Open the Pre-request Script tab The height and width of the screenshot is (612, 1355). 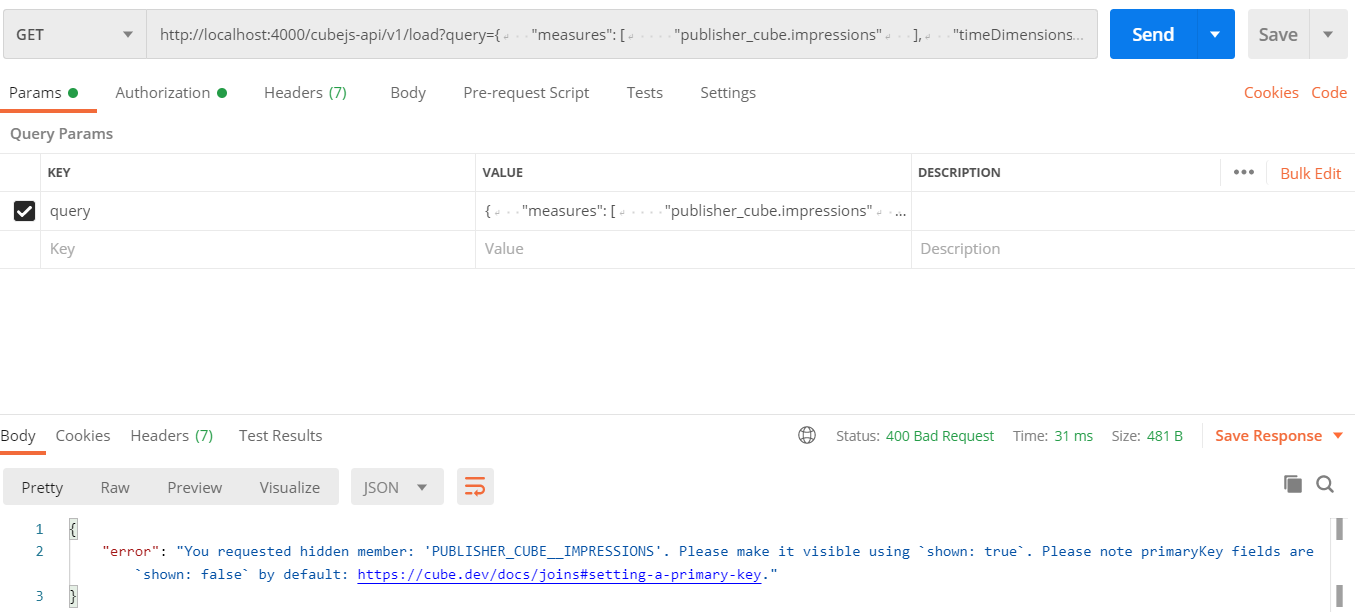tap(526, 92)
